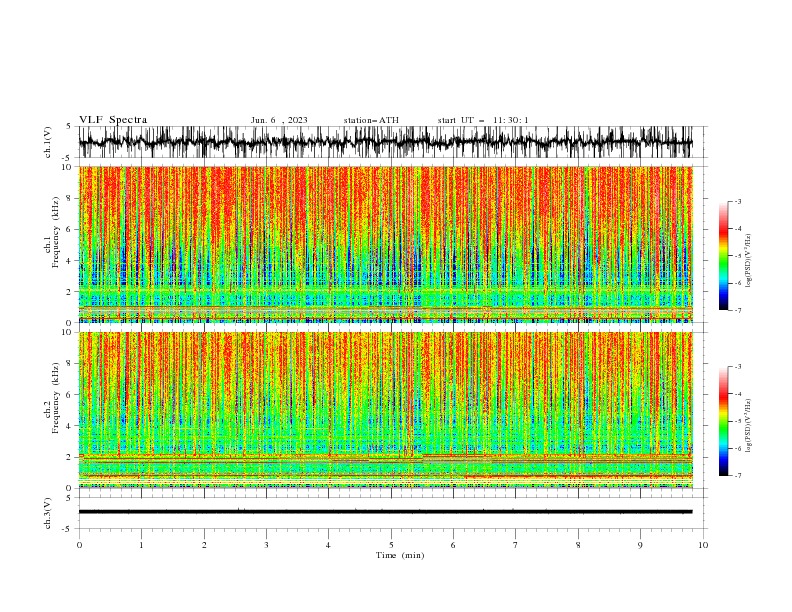Click the "2" kHz tick on ch.2 frequency axis
792x612 pixels.
click(x=71, y=457)
